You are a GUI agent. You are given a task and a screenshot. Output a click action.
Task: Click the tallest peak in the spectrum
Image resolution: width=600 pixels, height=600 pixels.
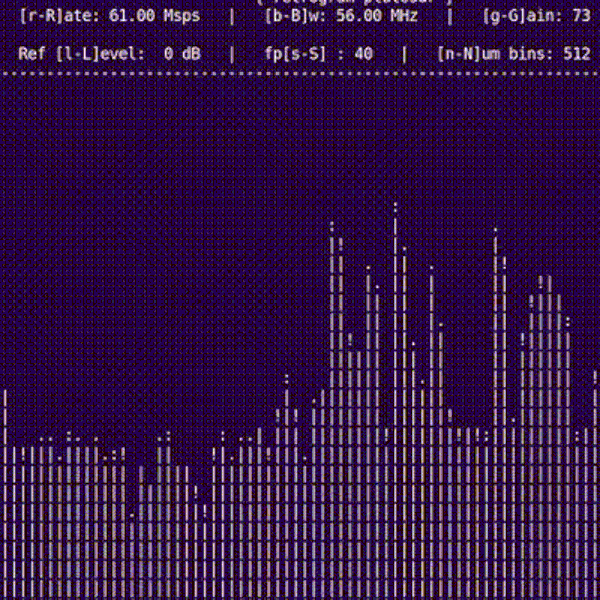pyautogui.click(x=395, y=215)
